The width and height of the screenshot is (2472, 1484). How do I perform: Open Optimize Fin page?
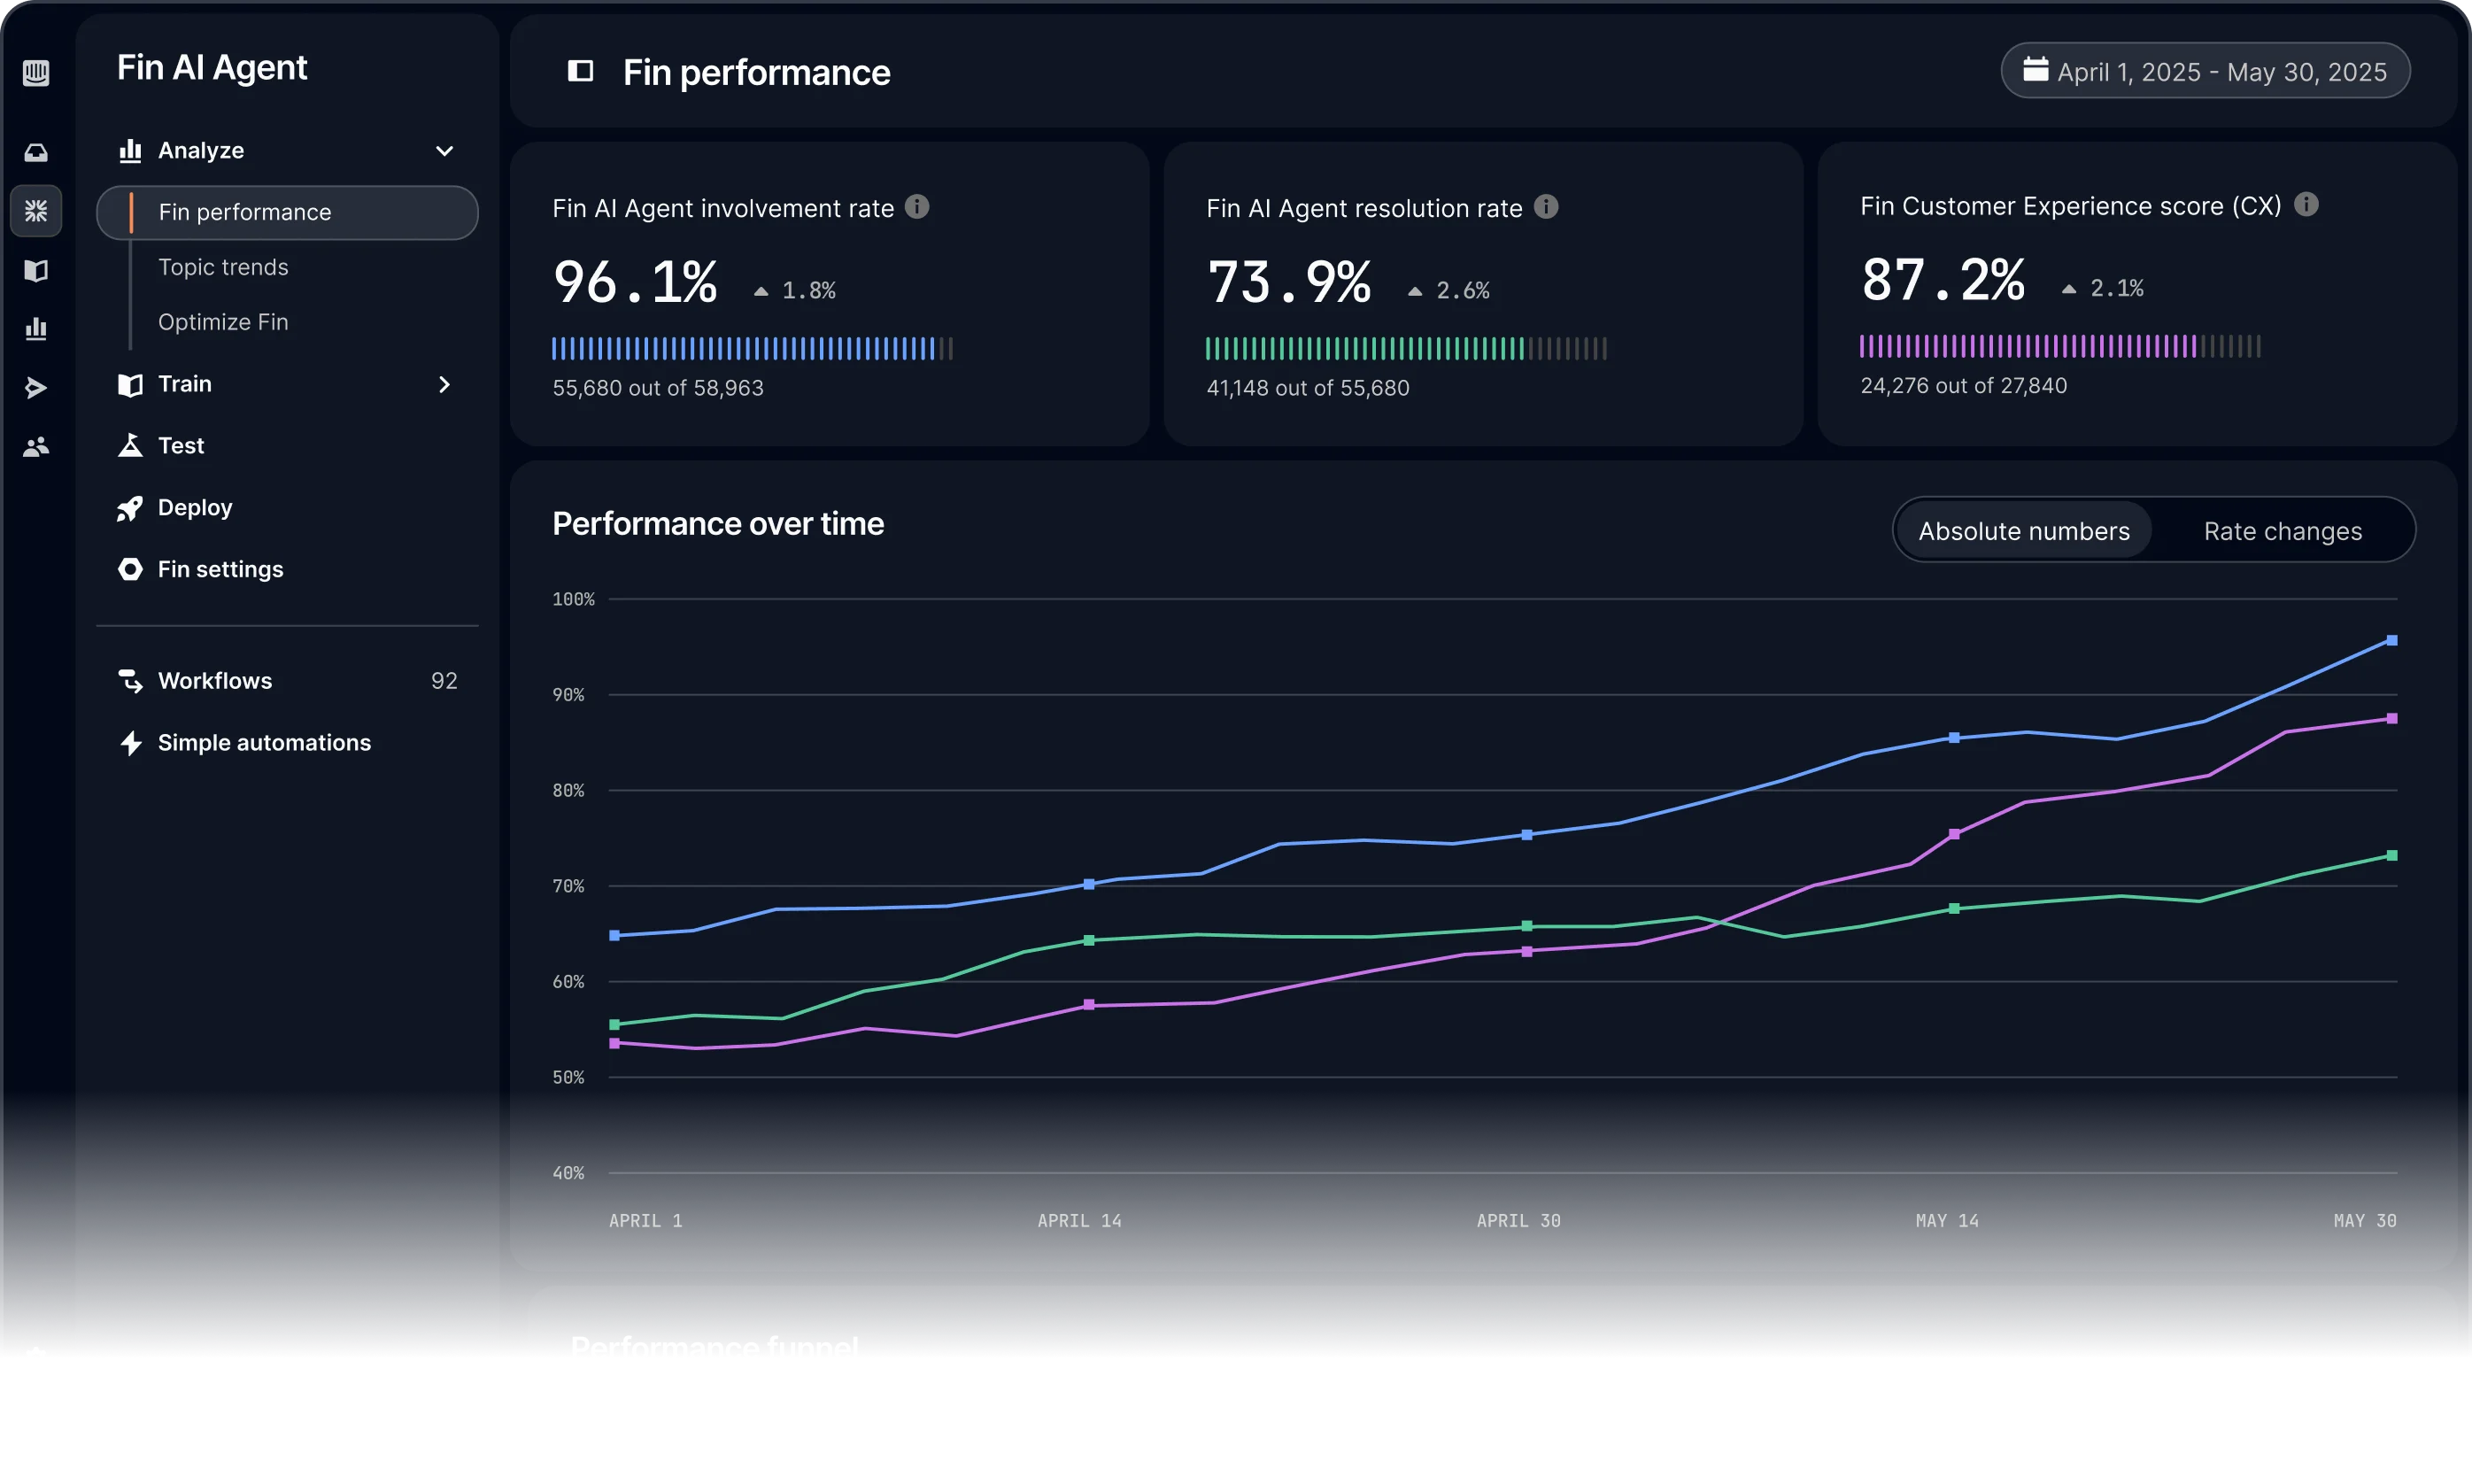pos(223,322)
